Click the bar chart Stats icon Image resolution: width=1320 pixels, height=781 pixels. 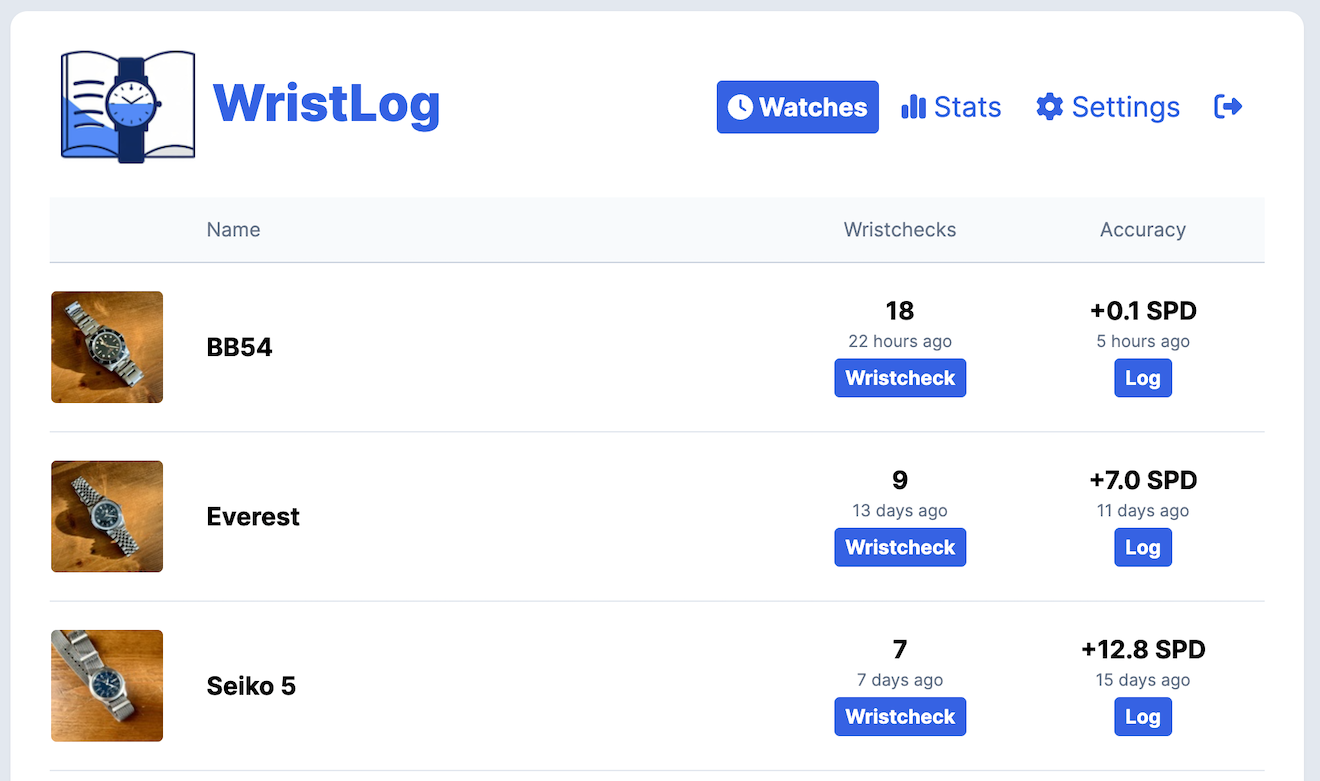pos(913,107)
